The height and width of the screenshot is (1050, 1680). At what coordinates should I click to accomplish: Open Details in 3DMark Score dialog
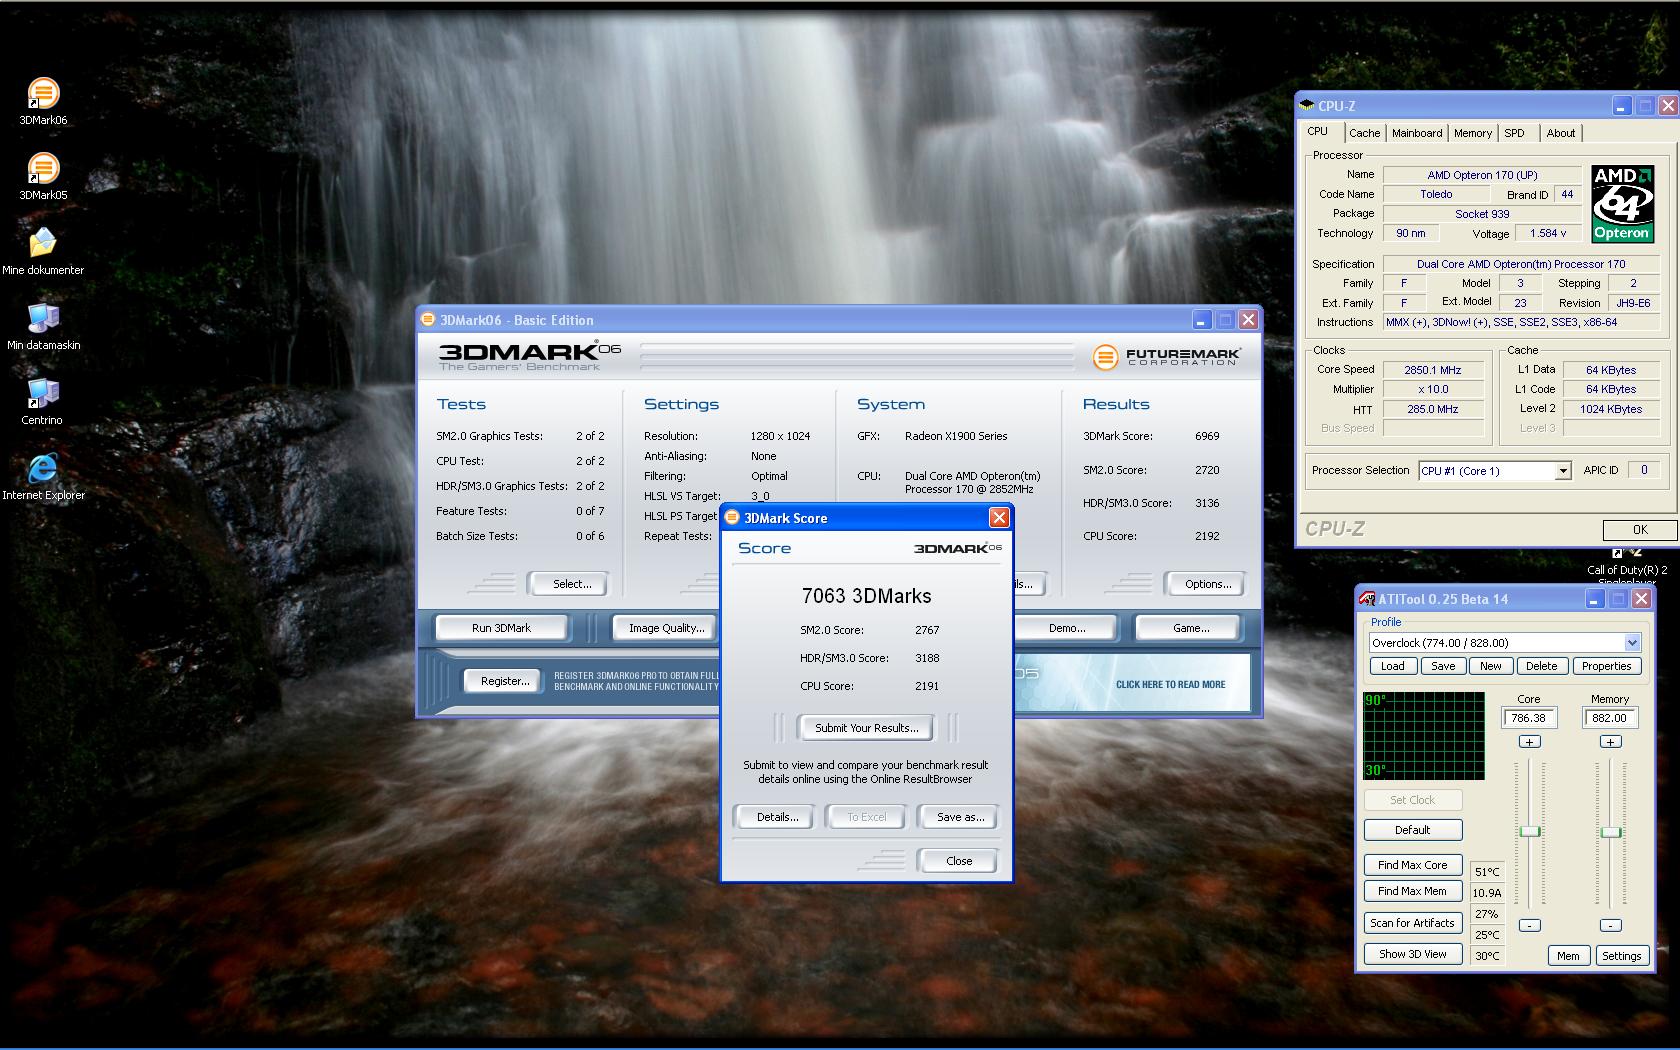(x=777, y=817)
